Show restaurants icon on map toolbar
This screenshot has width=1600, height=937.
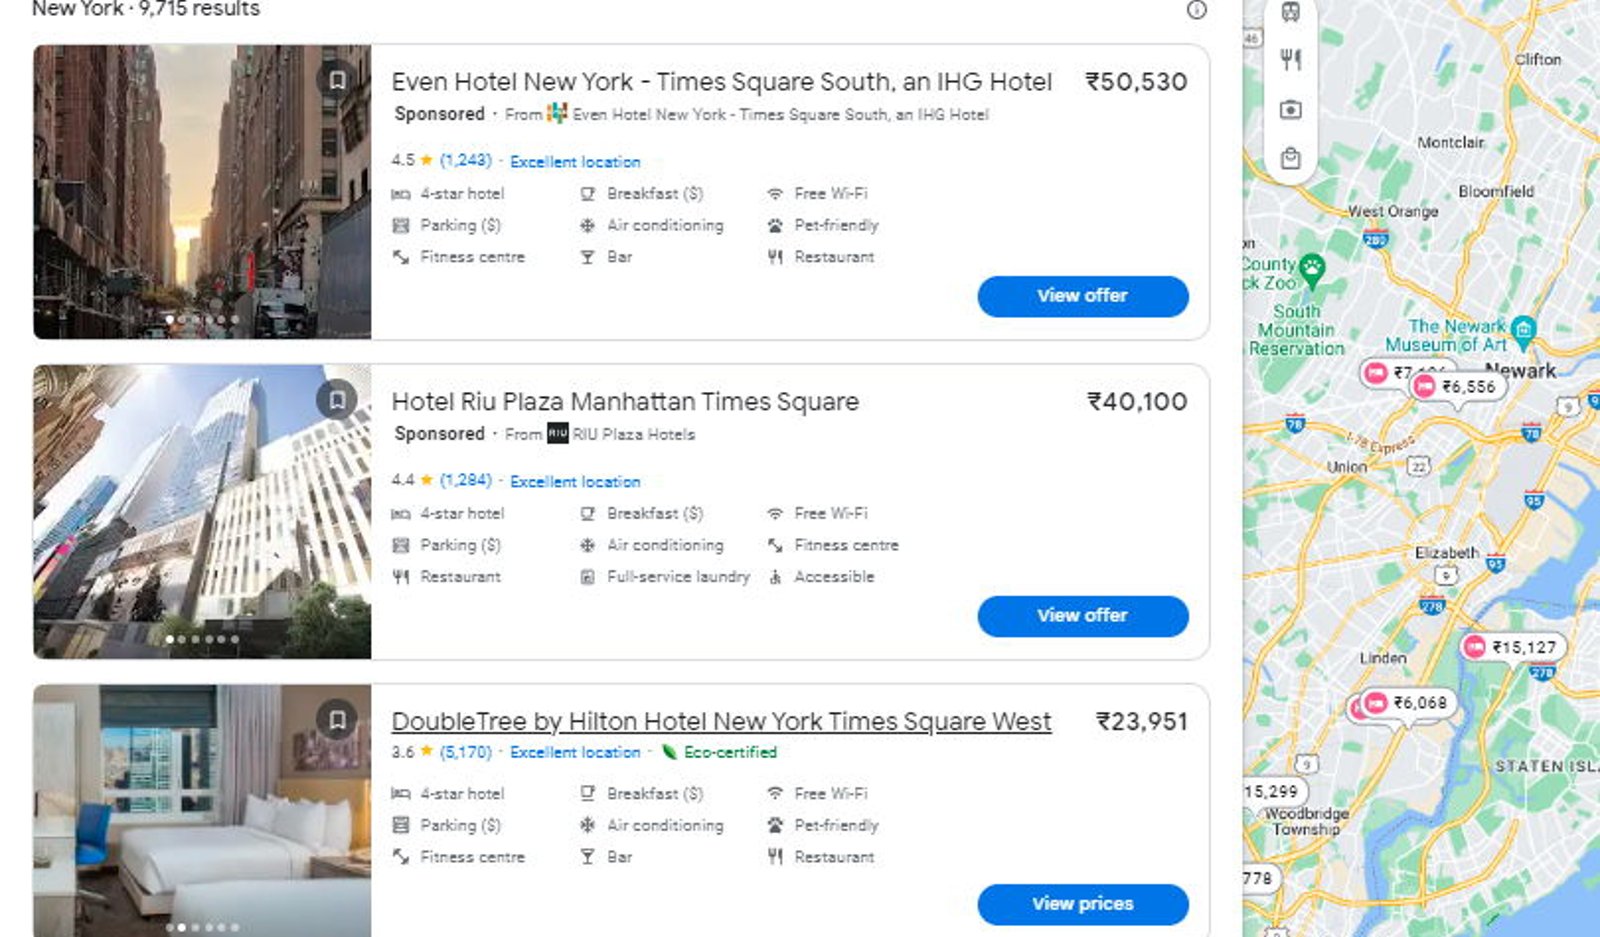click(1291, 60)
